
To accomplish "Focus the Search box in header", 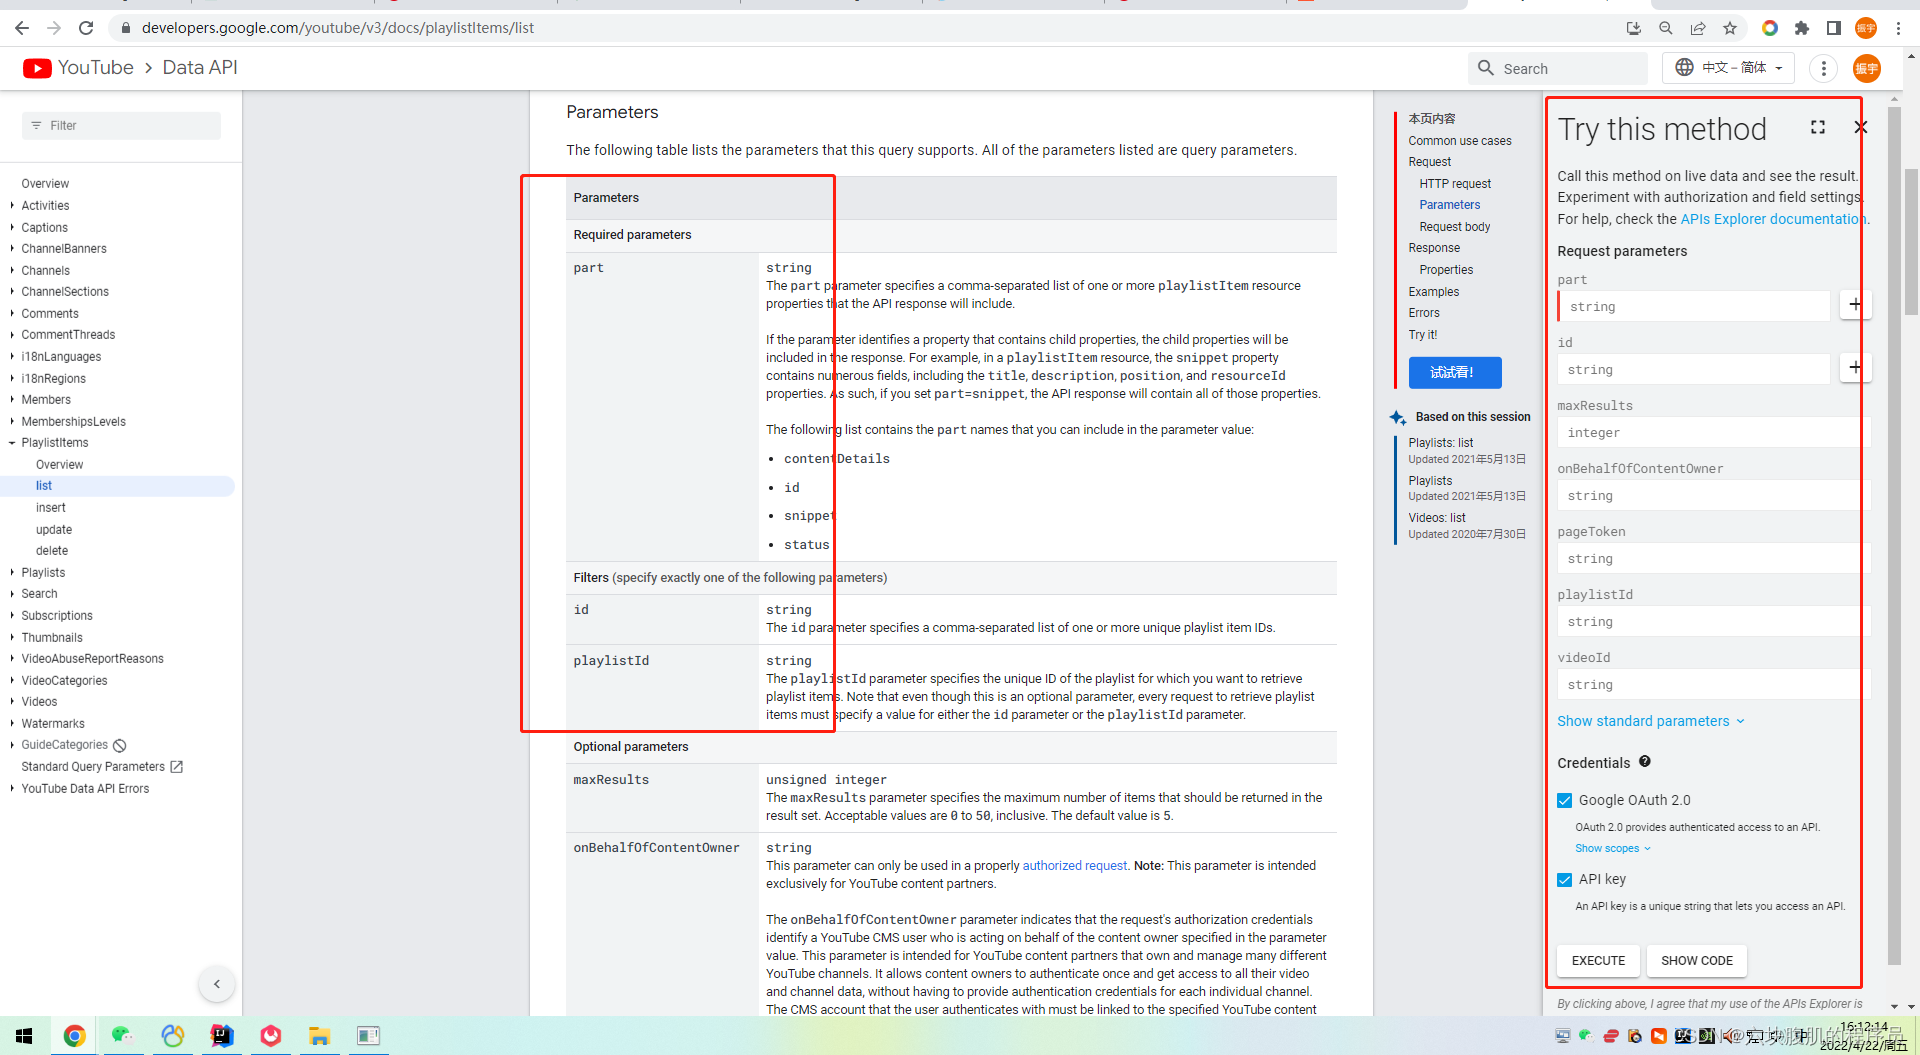I will point(1558,68).
